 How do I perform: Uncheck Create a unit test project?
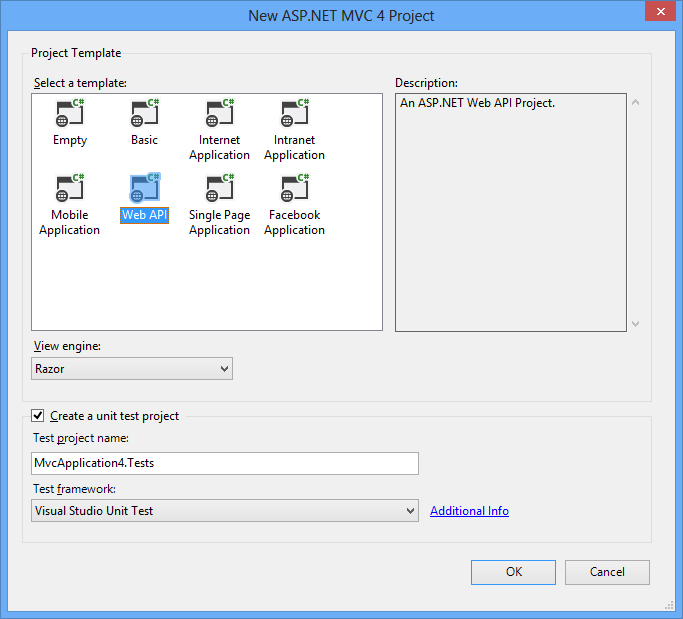pyautogui.click(x=38, y=416)
